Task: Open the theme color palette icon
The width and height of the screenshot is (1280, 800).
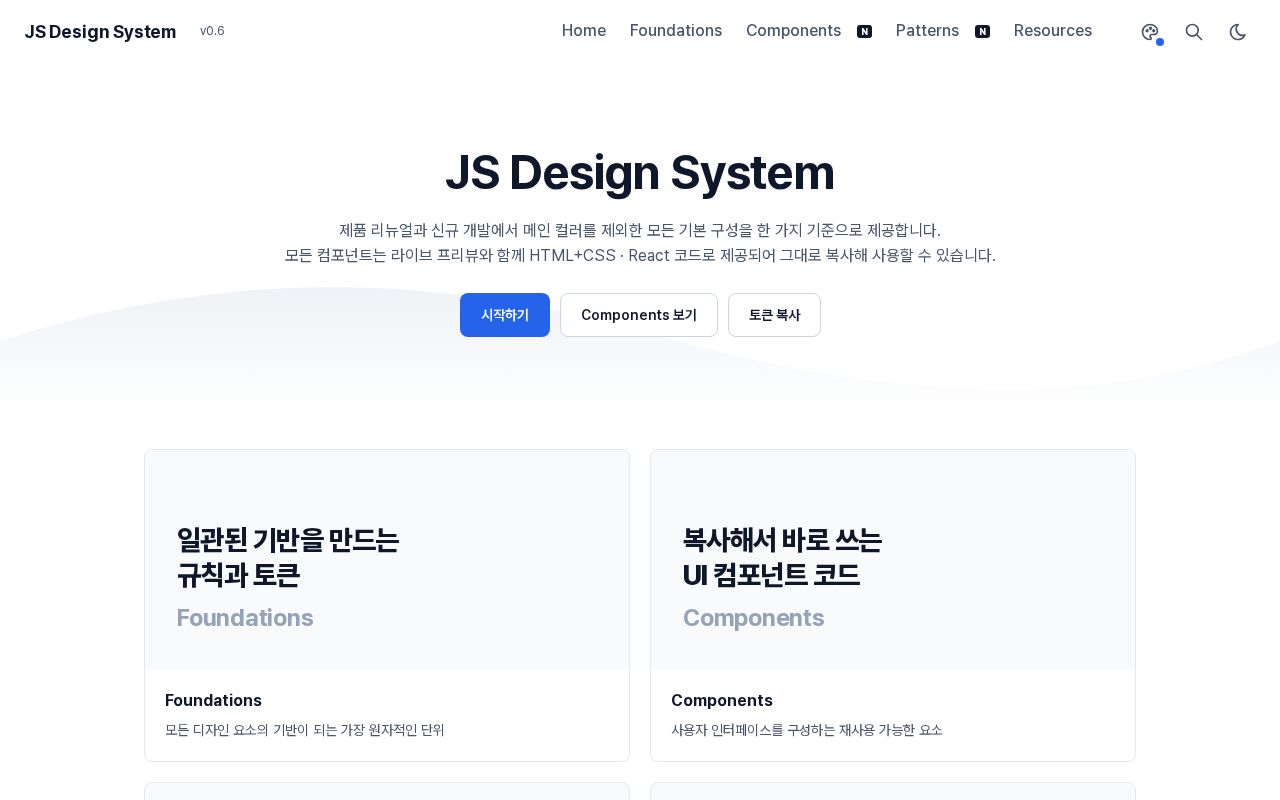Action: point(1150,32)
